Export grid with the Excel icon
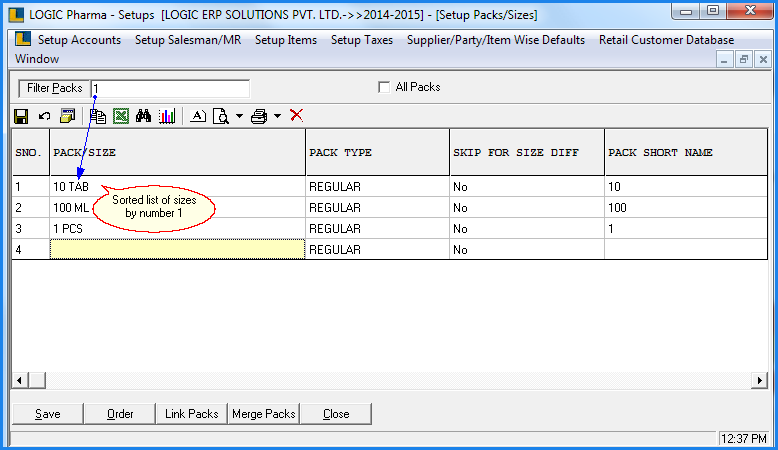Screen dimensions: 778x450 point(121,116)
